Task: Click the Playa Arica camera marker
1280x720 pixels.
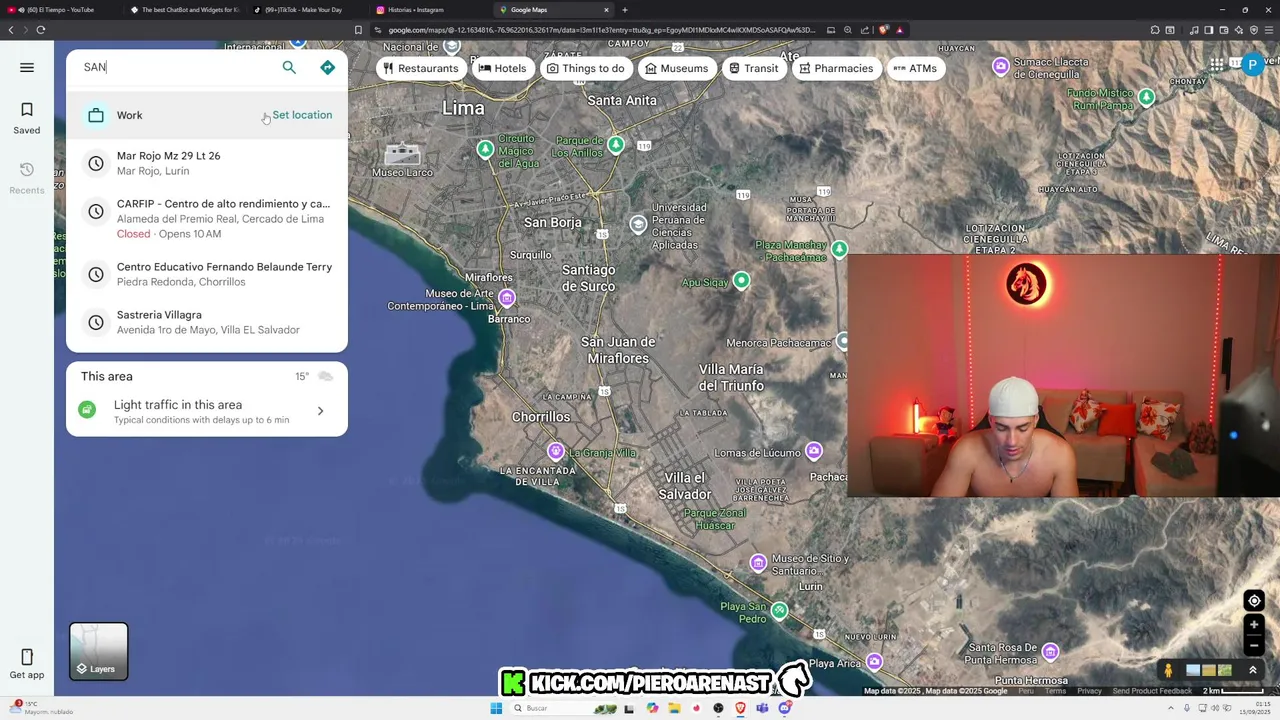Action: pyautogui.click(x=875, y=662)
